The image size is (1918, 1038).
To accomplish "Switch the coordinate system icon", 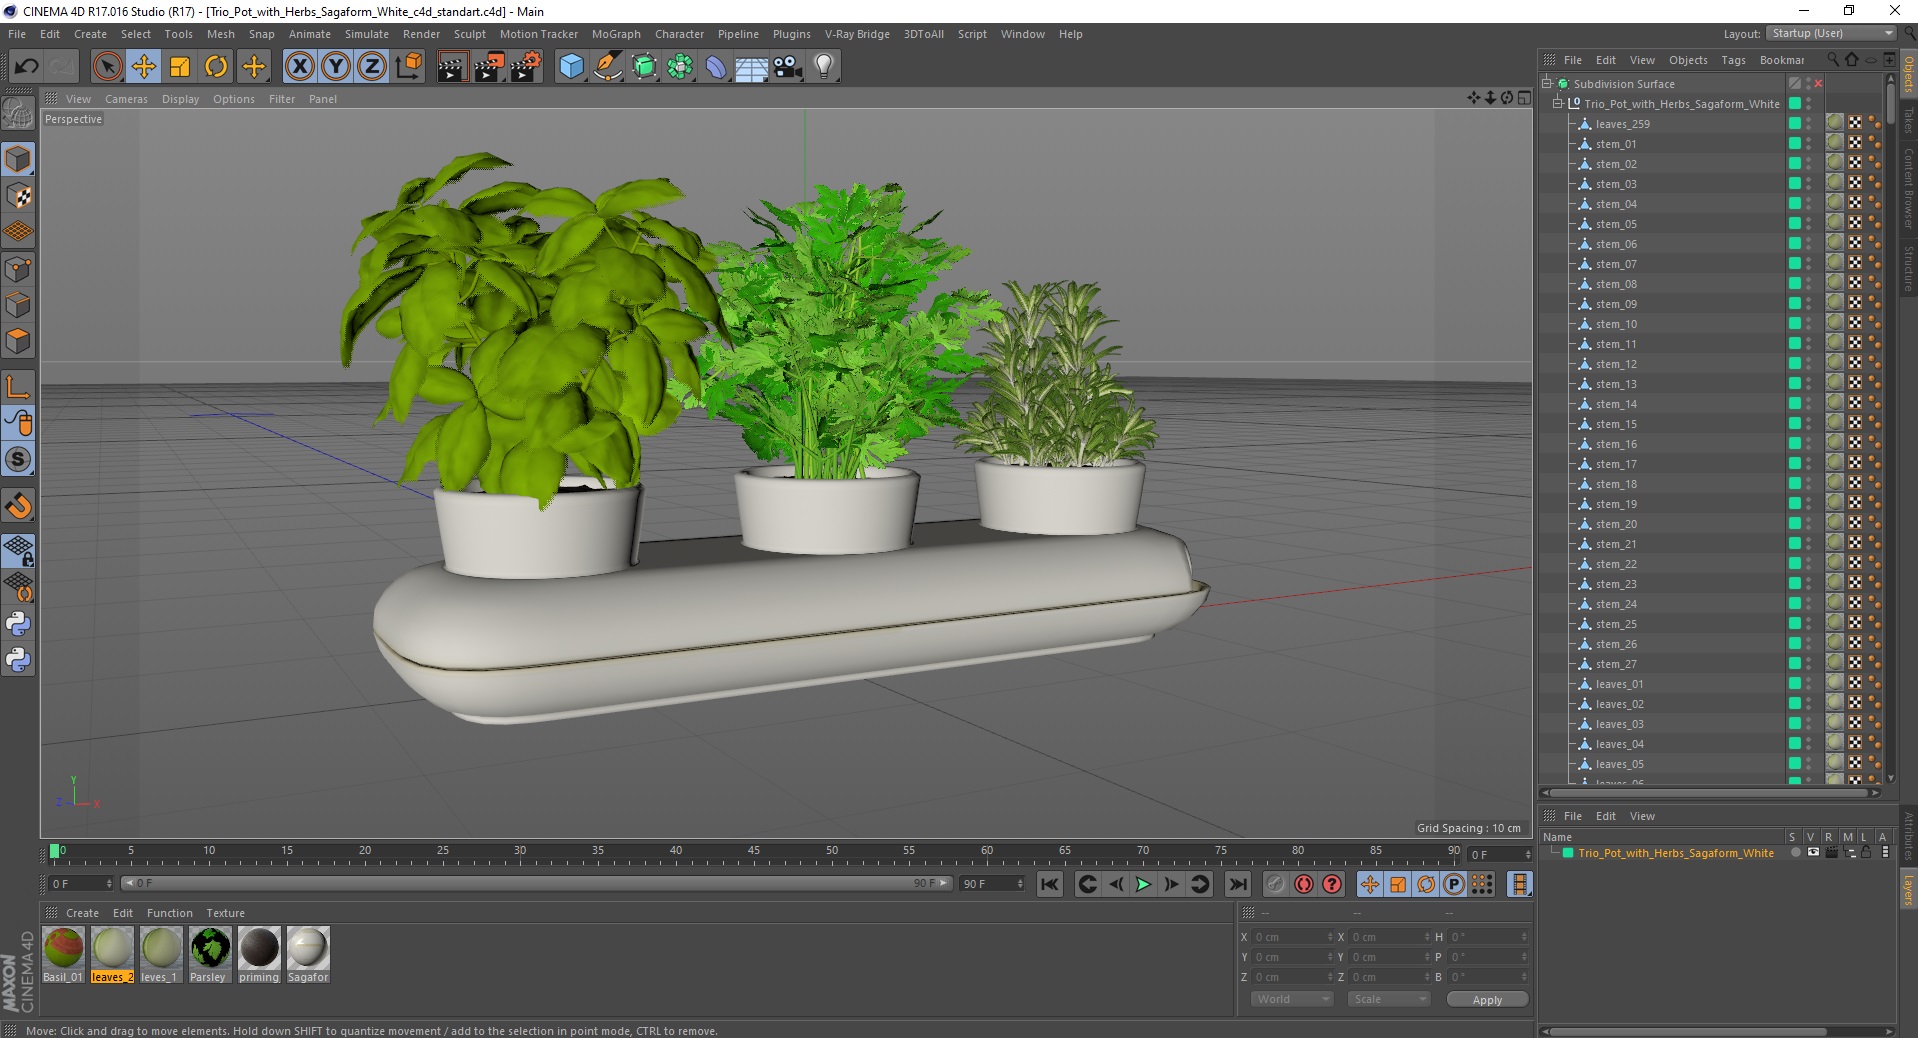I will (x=408, y=67).
